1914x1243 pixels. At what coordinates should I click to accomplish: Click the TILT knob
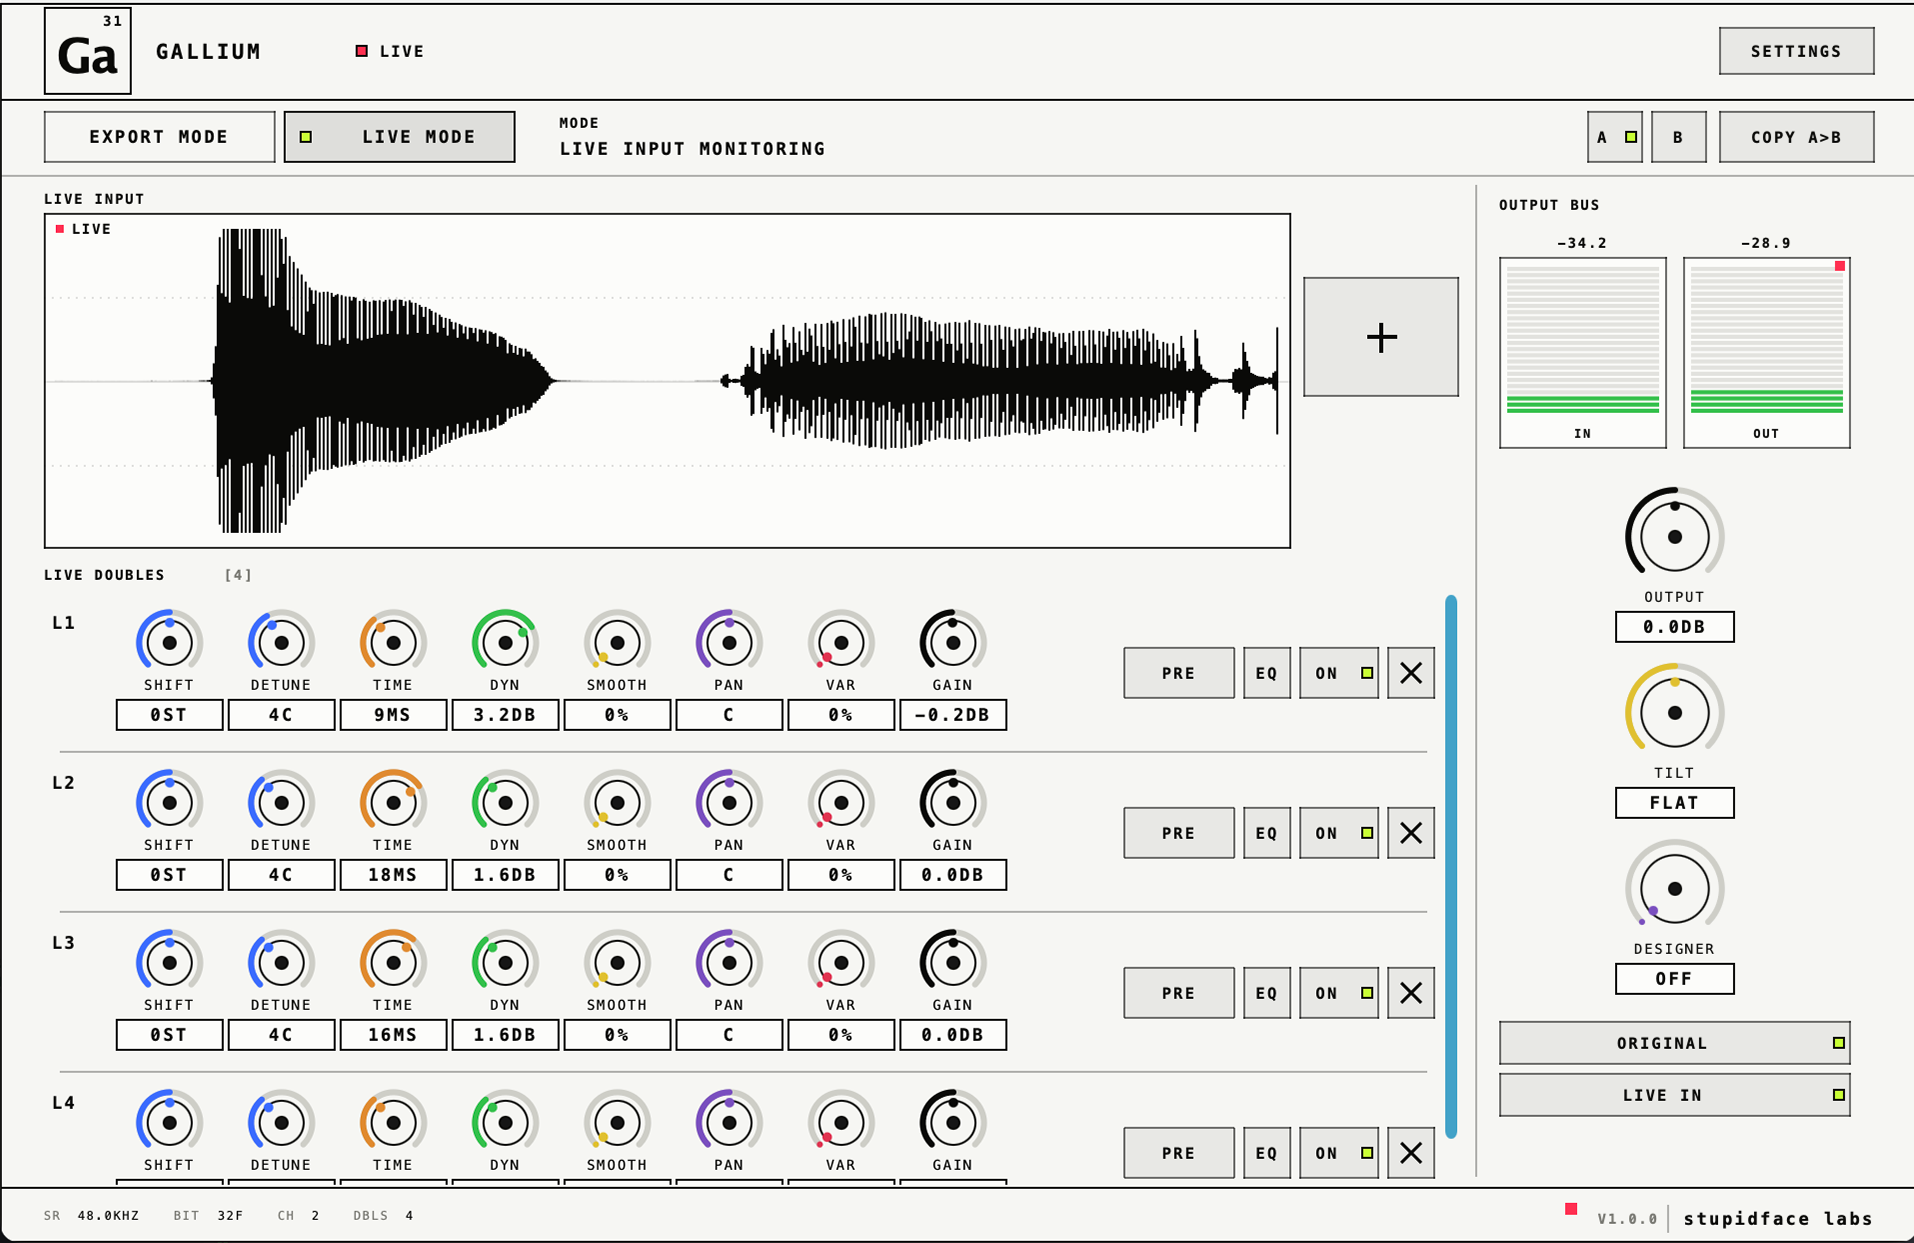[x=1674, y=712]
